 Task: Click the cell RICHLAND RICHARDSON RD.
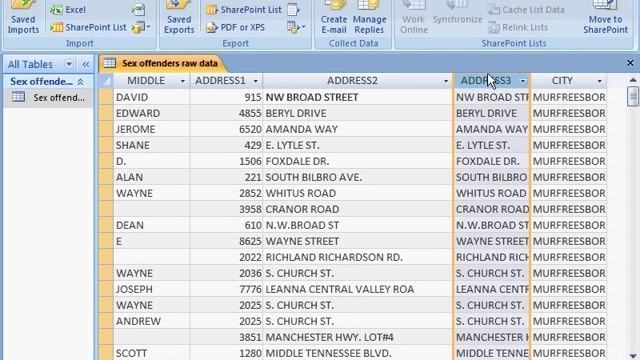[358, 257]
